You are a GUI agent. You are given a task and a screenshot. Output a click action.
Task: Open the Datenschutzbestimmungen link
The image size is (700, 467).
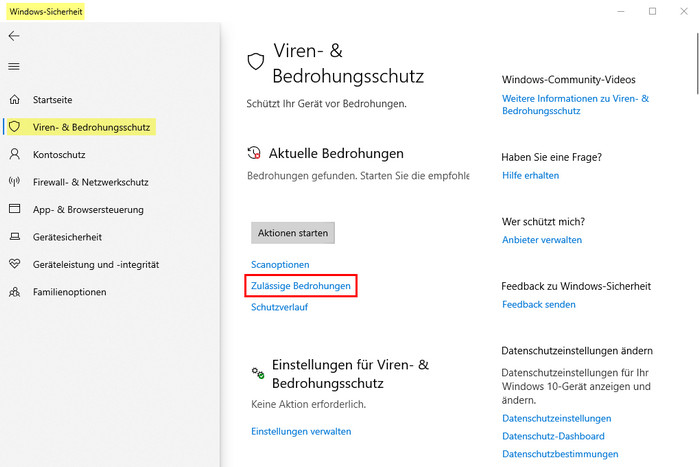(x=560, y=454)
